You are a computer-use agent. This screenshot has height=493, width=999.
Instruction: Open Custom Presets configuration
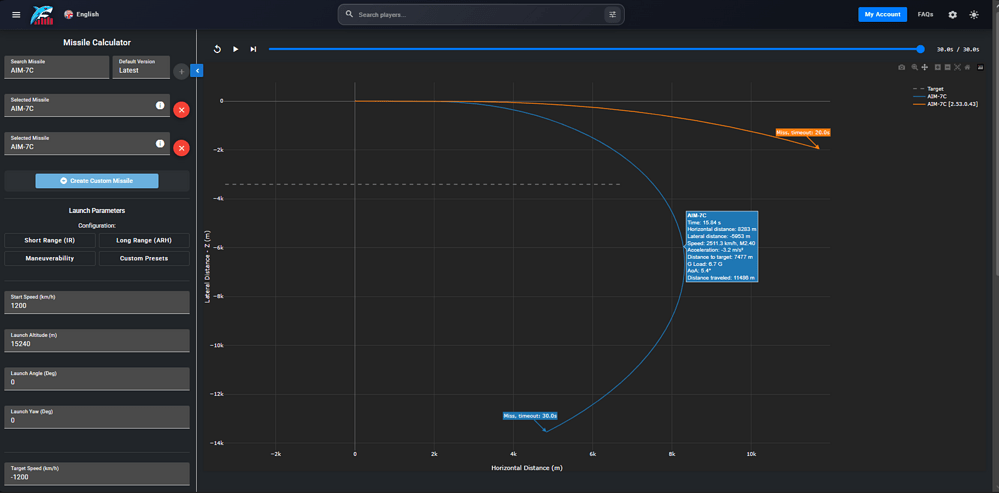(144, 258)
